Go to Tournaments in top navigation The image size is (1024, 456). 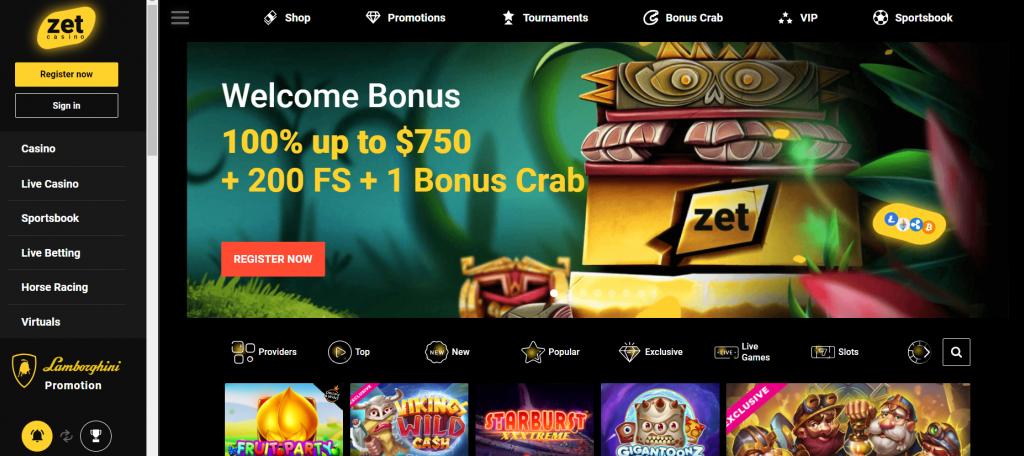click(545, 18)
